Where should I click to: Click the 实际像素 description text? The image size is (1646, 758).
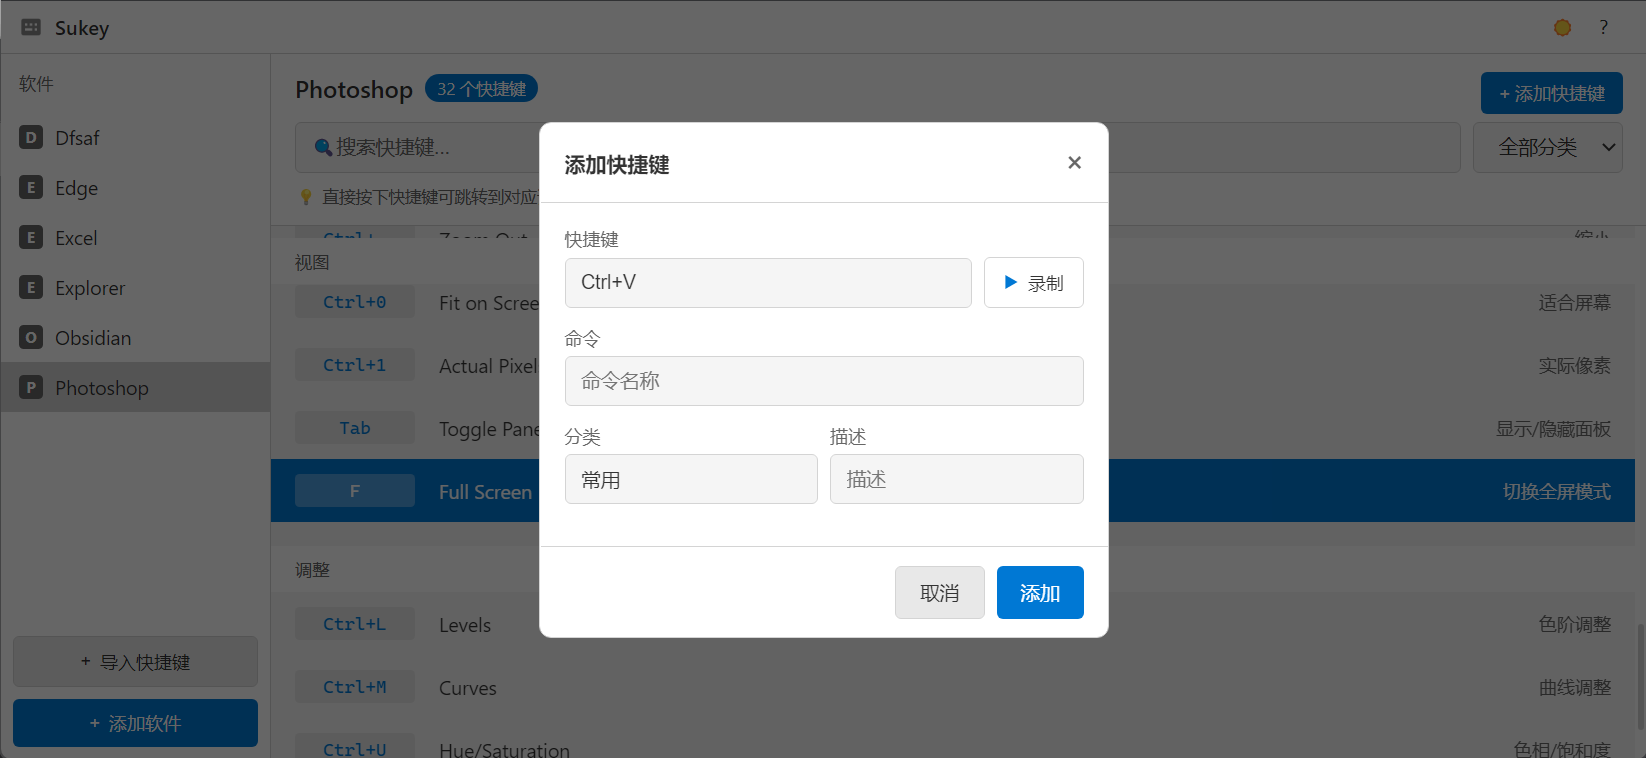coord(1574,365)
